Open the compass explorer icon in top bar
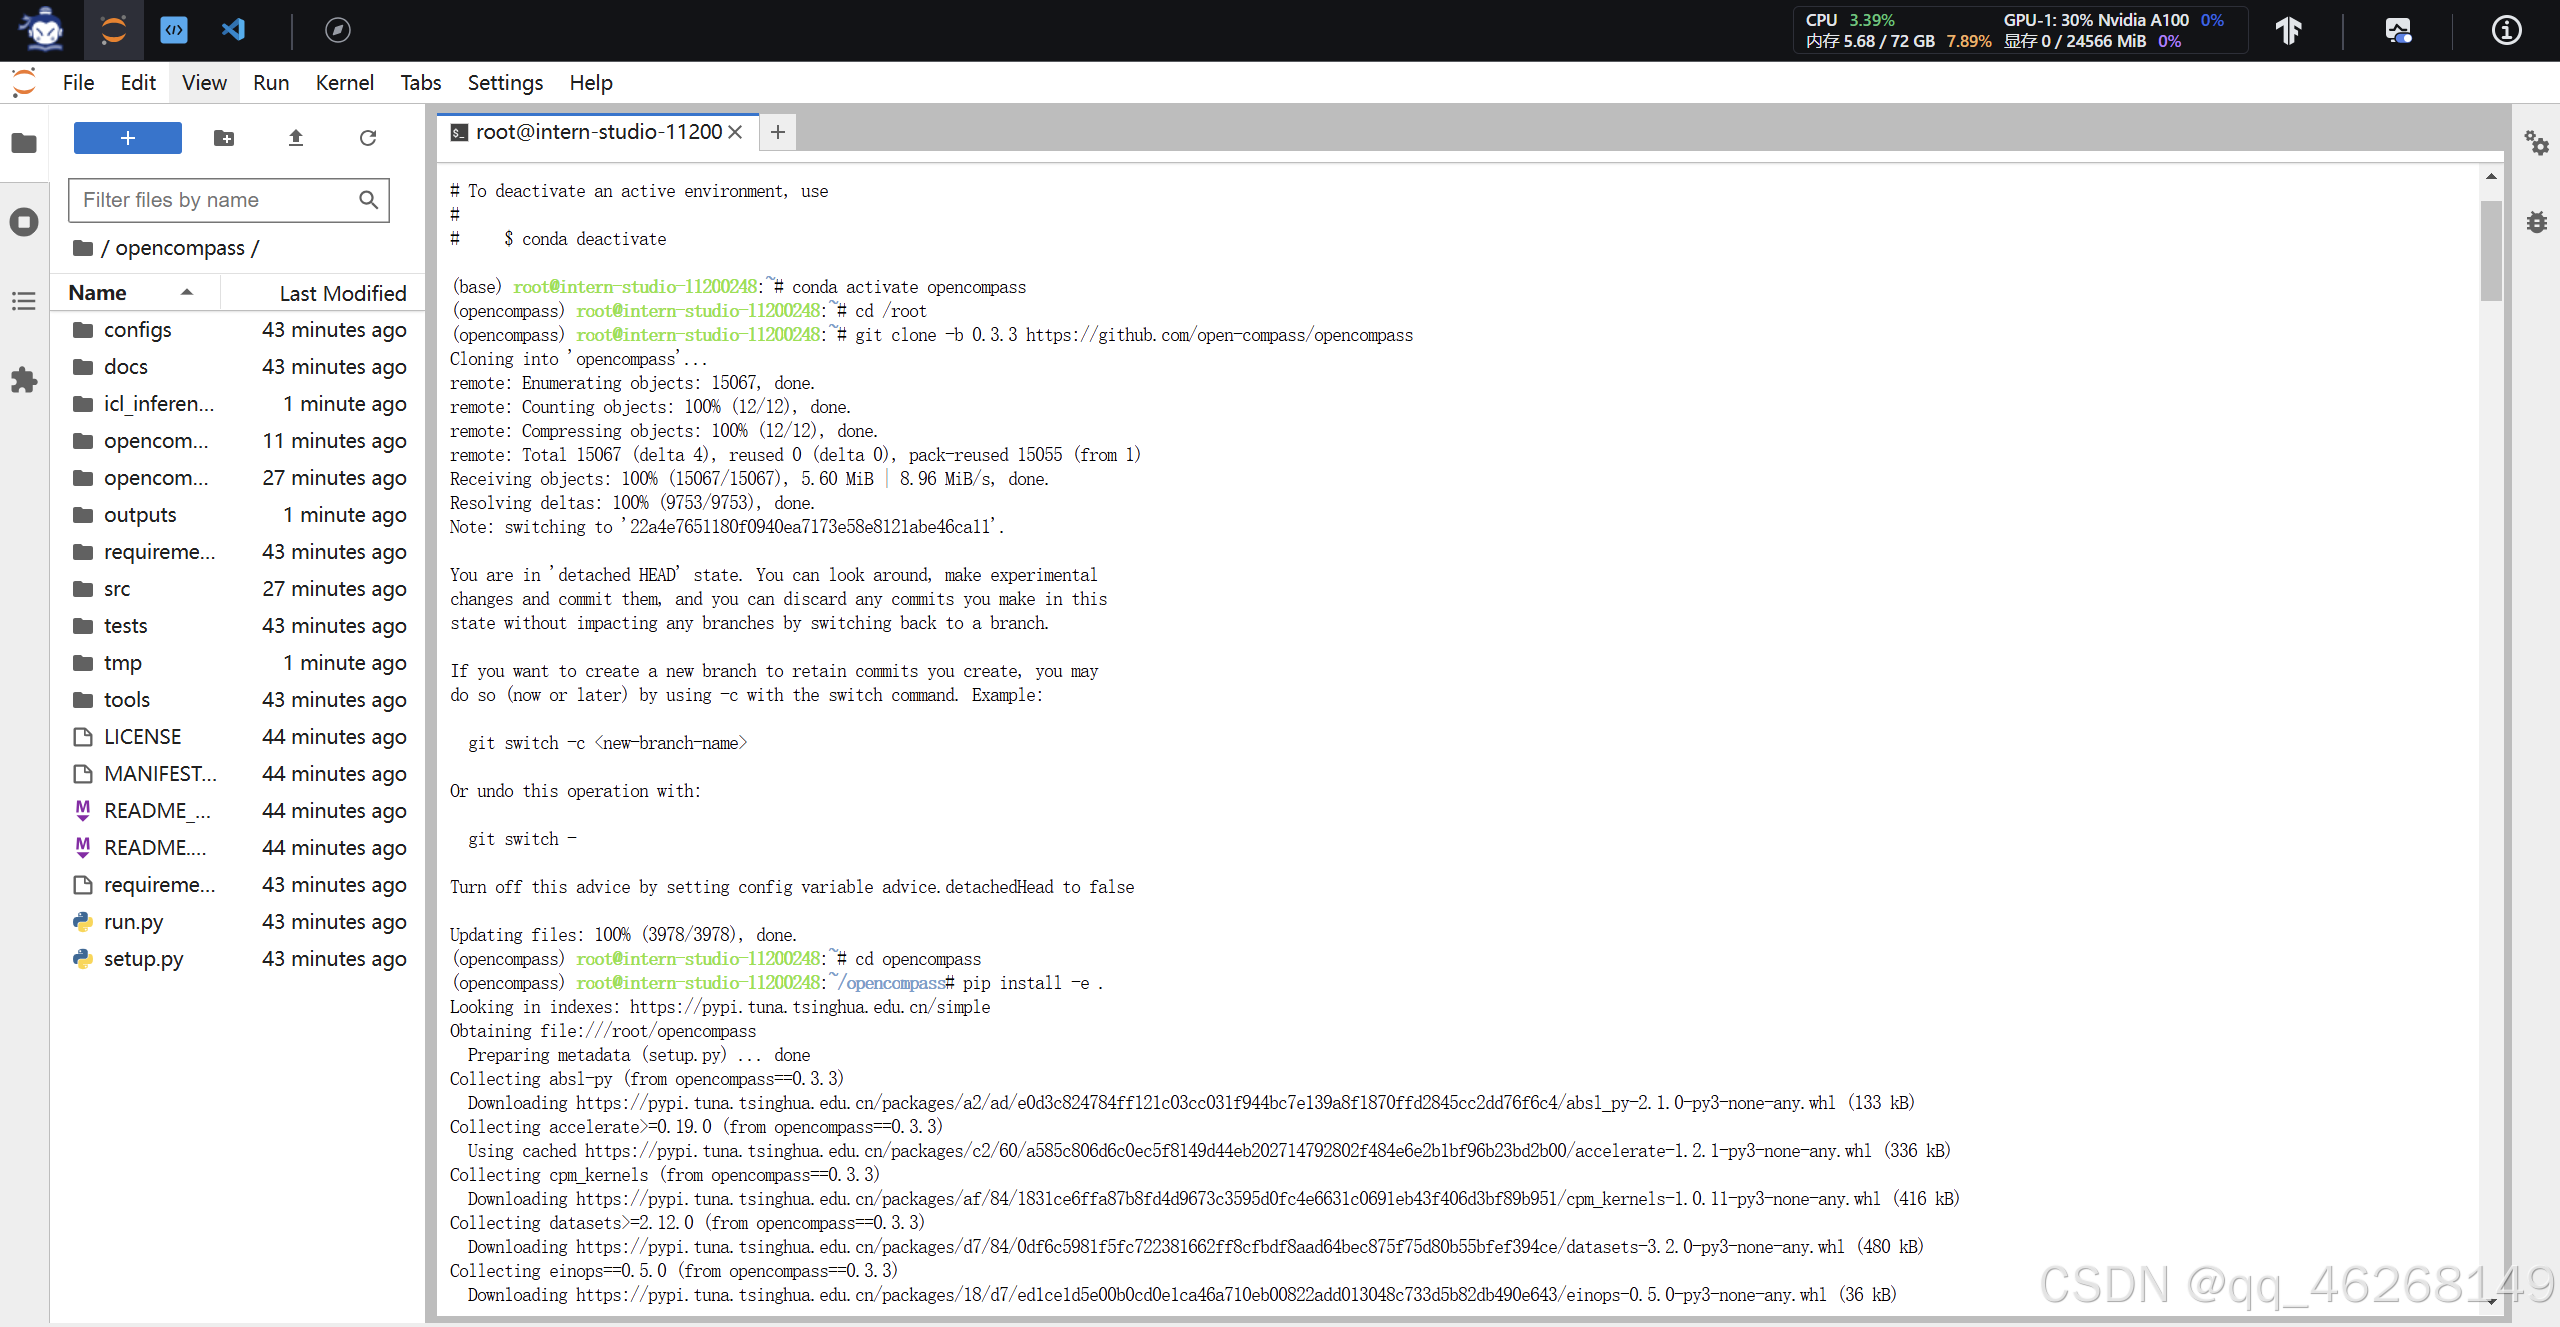Screen dimensions: 2560x1327 click(x=338, y=30)
